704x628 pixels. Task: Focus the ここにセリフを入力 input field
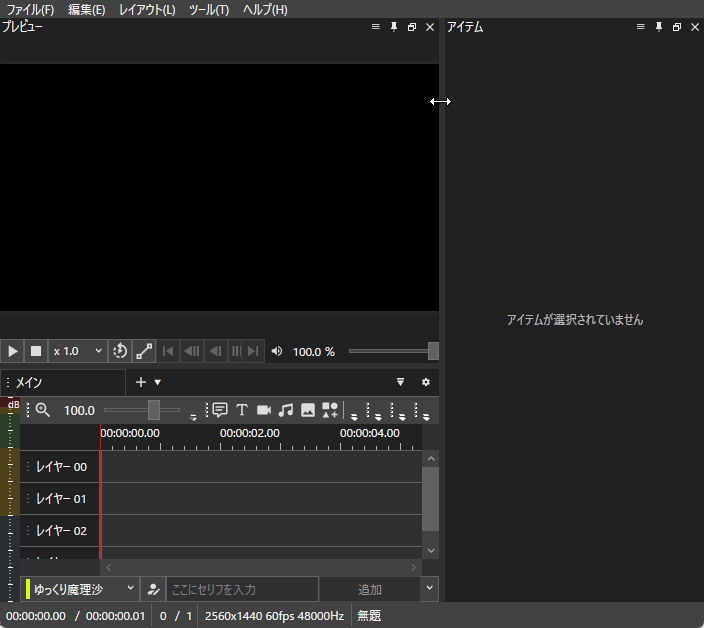coord(242,589)
